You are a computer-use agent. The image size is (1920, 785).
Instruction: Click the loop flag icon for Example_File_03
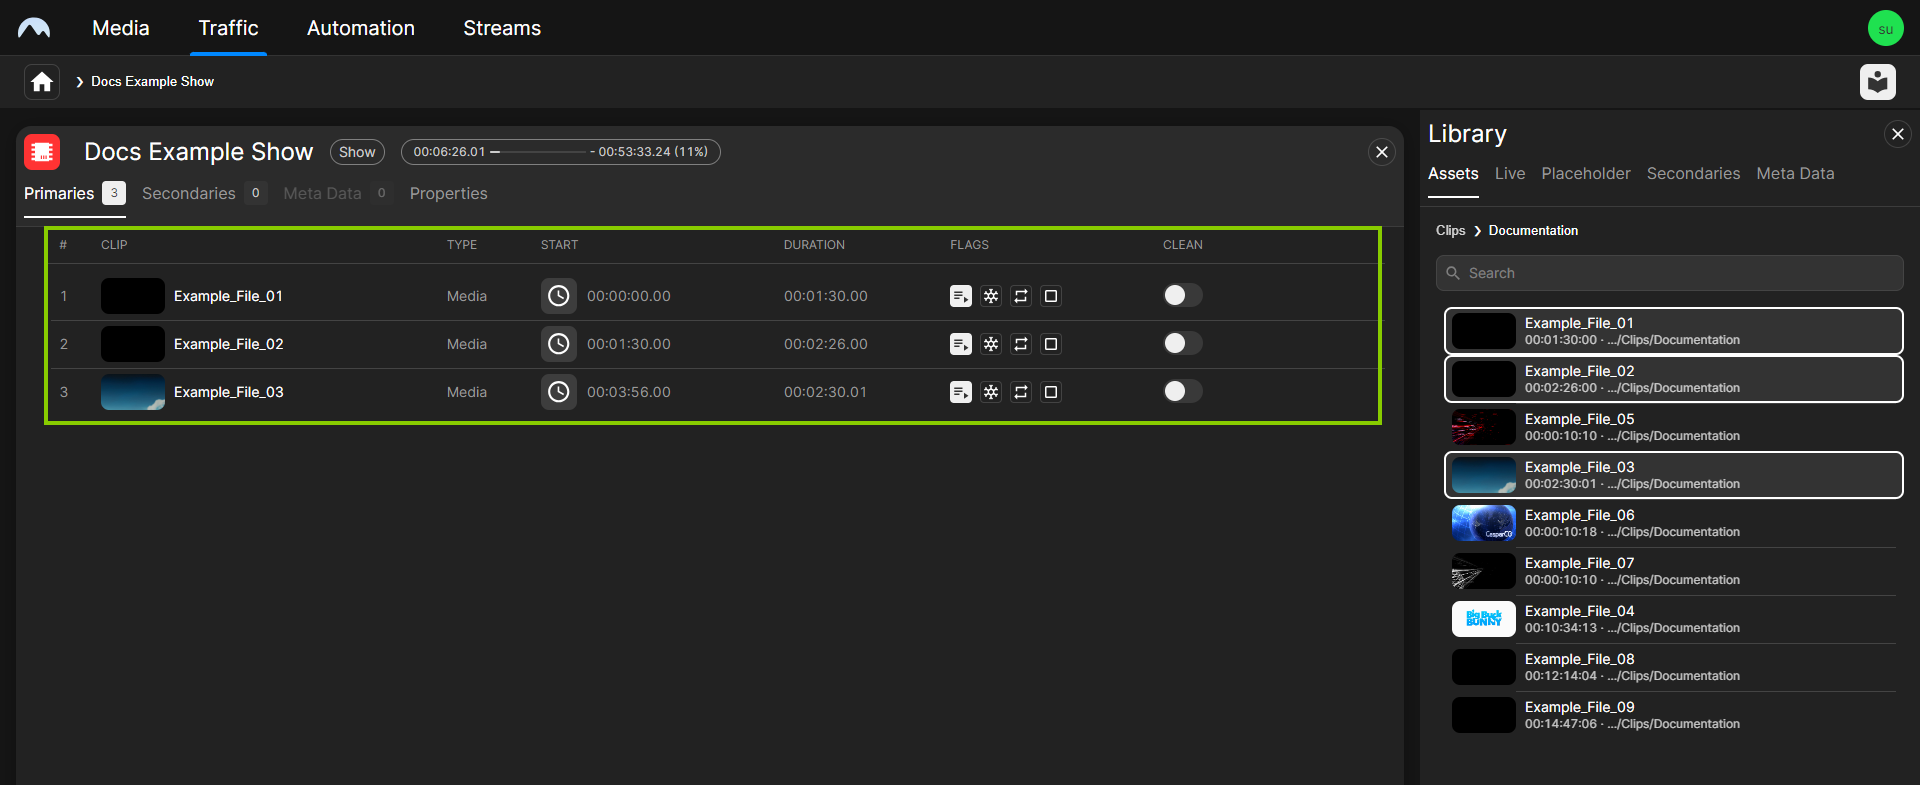coord(1020,392)
